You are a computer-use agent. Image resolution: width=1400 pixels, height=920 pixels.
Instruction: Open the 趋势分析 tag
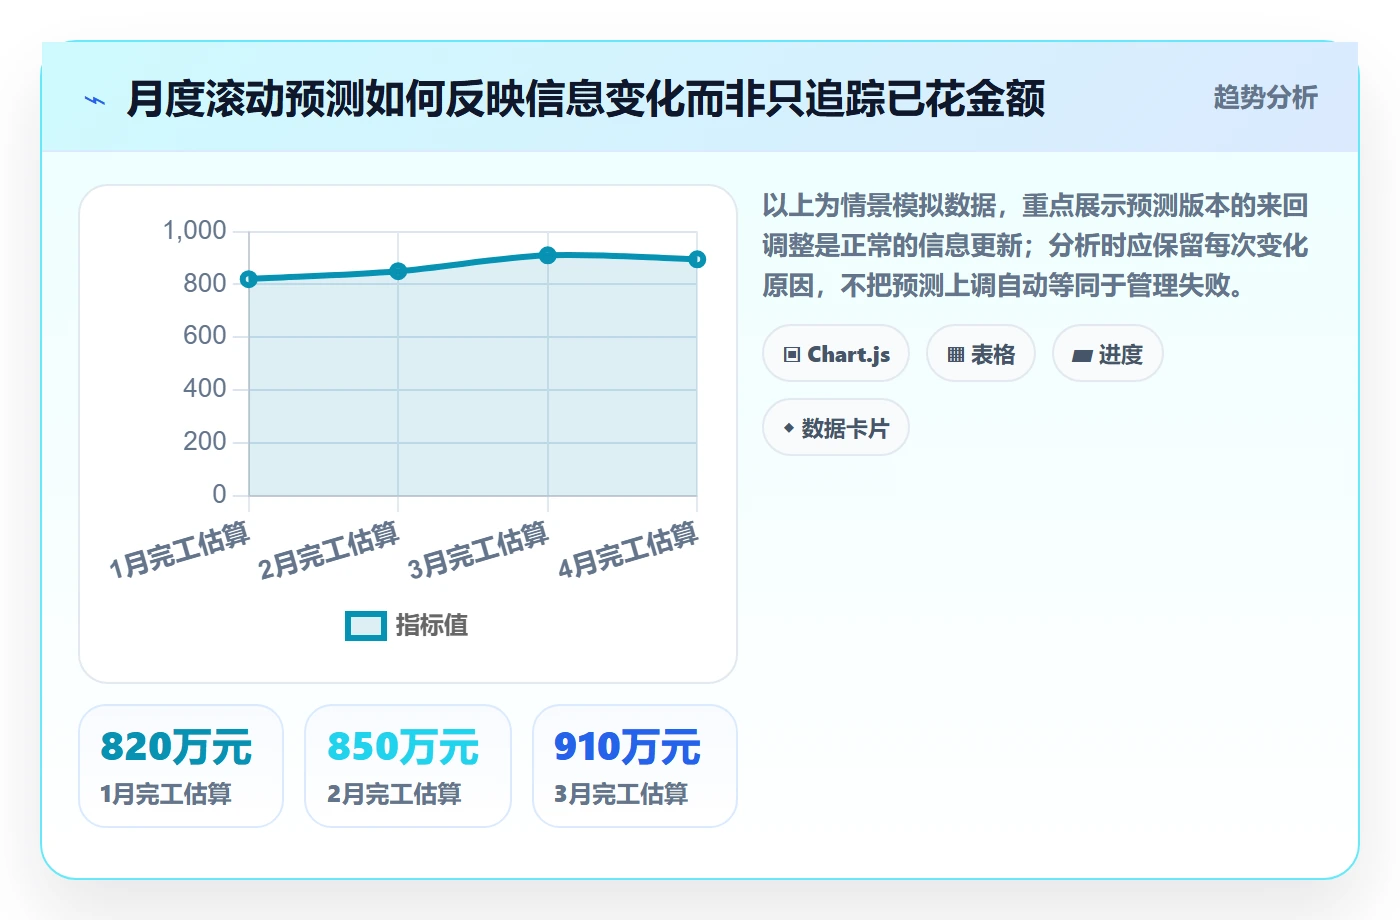pos(1265,97)
